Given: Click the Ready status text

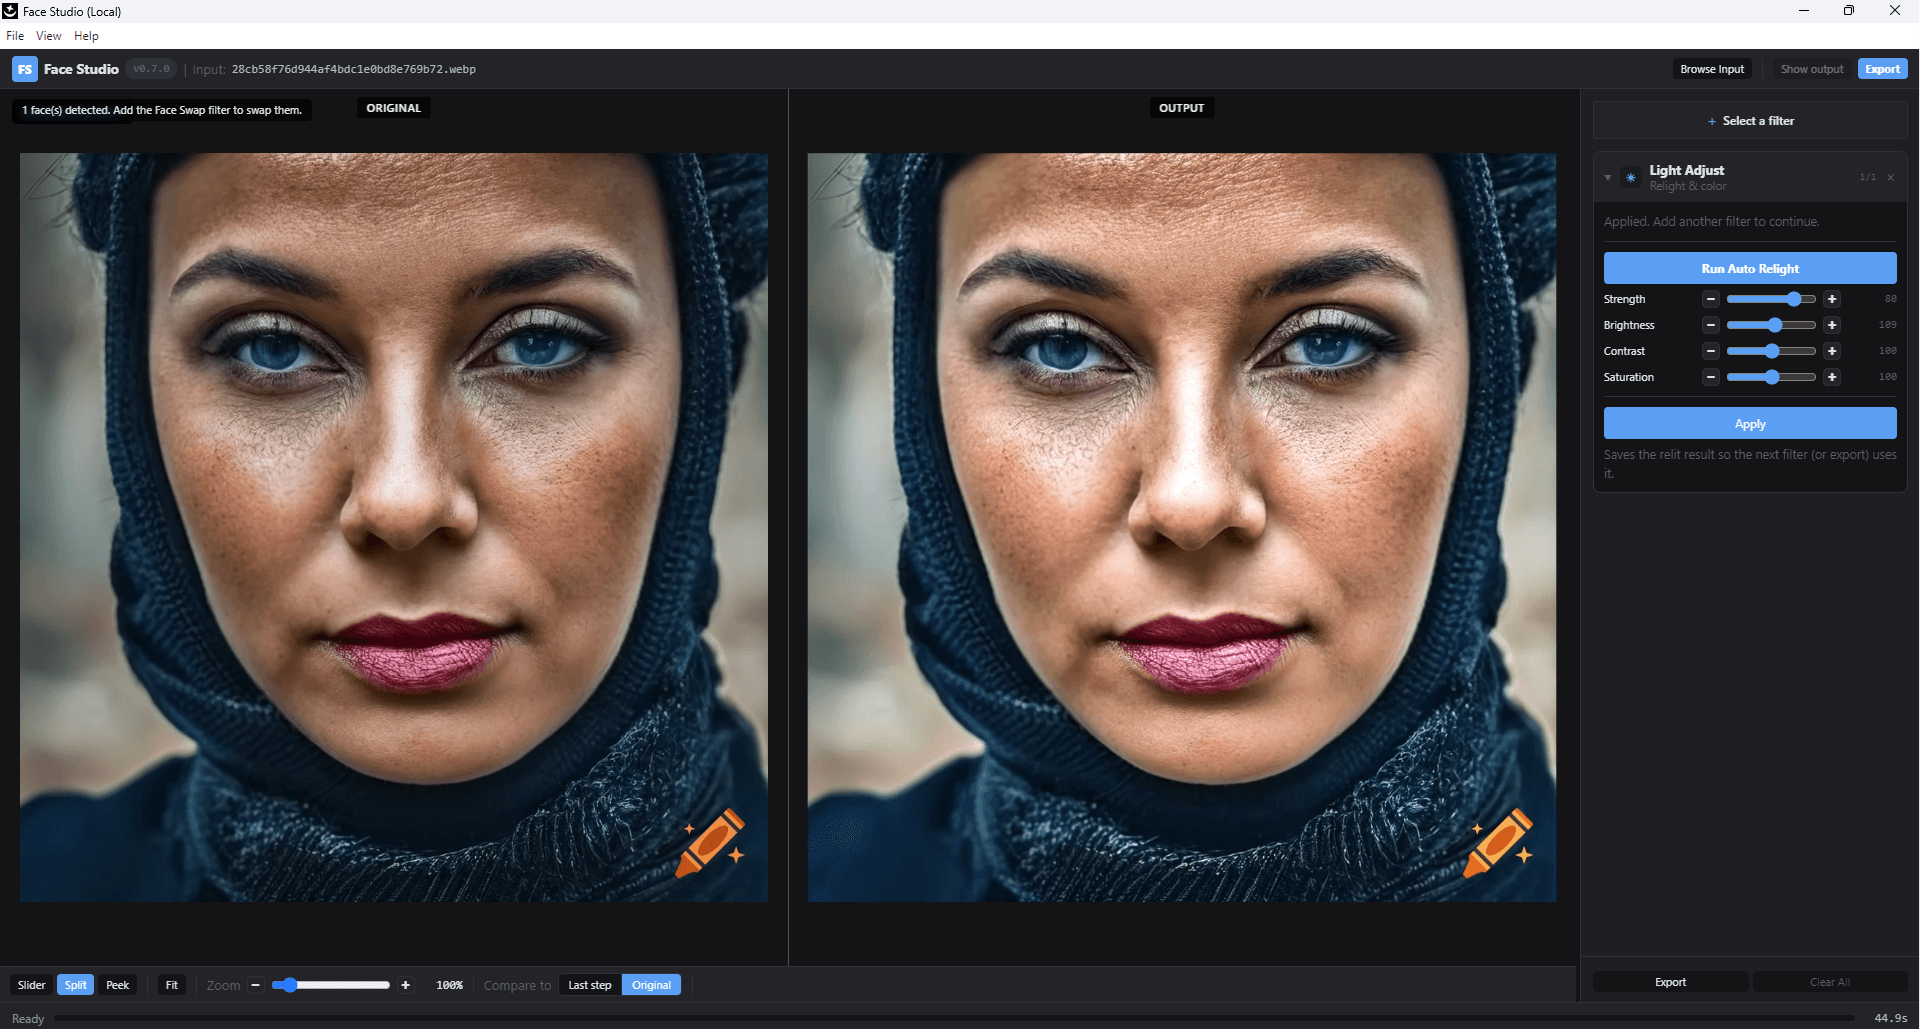Looking at the screenshot, I should tap(28, 1019).
